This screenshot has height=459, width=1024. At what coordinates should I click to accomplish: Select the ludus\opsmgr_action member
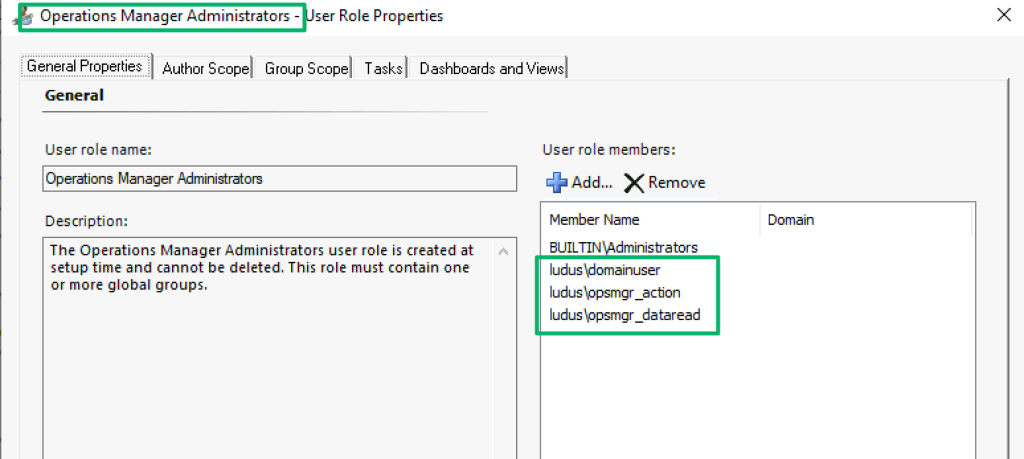click(x=615, y=293)
